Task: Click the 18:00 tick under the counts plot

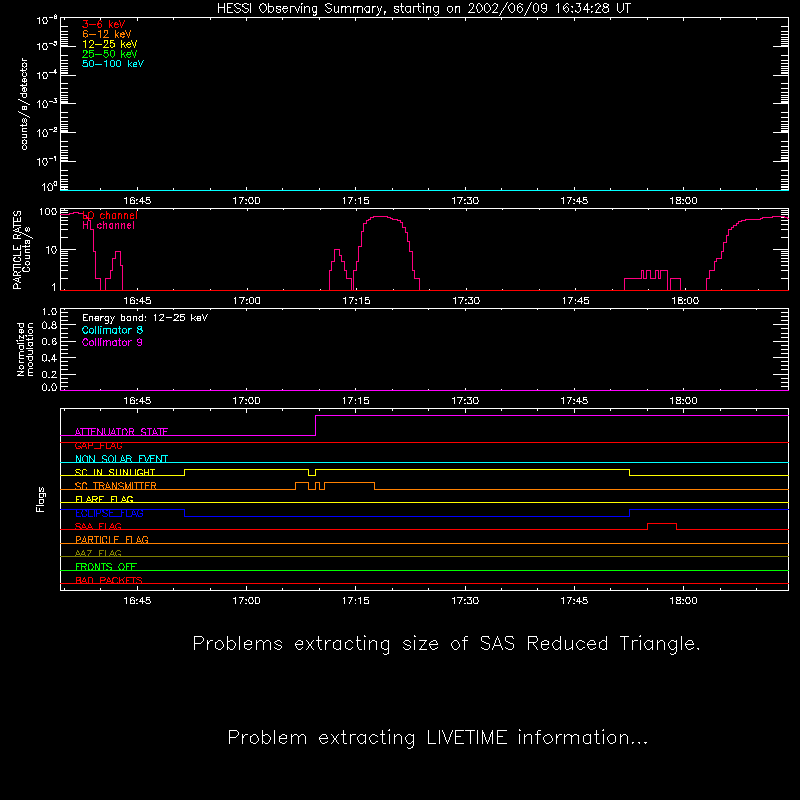Action: click(x=683, y=201)
